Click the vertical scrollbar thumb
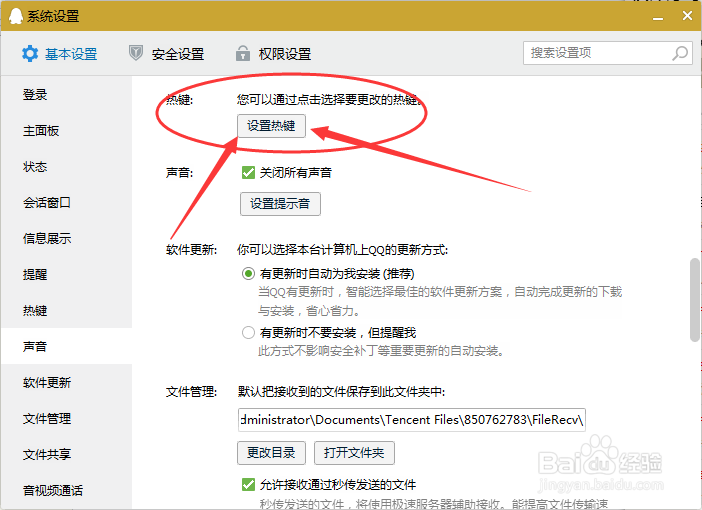Image resolution: width=702 pixels, height=510 pixels. point(695,300)
